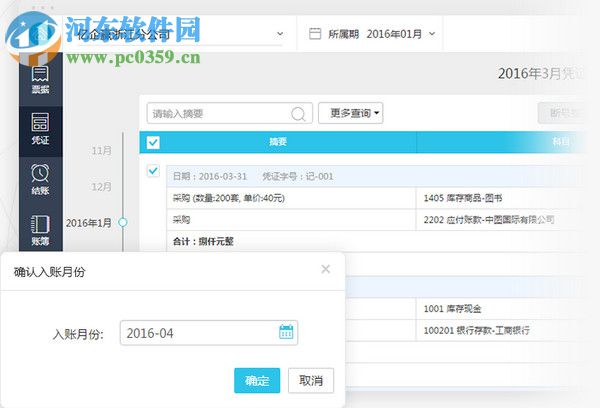The image size is (600, 408).
Task: Click the calendar icon beside 所属期
Action: [315, 34]
